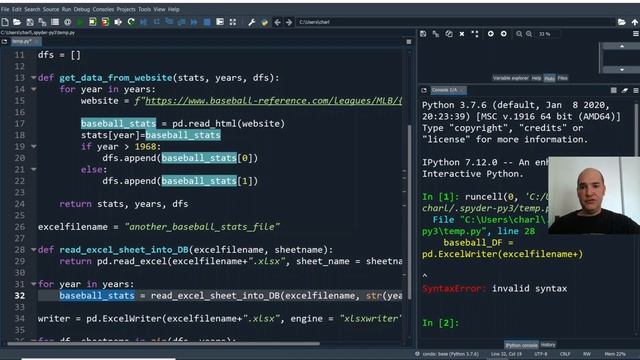Click the debug continue execution icon
The image size is (640, 360).
194,22
